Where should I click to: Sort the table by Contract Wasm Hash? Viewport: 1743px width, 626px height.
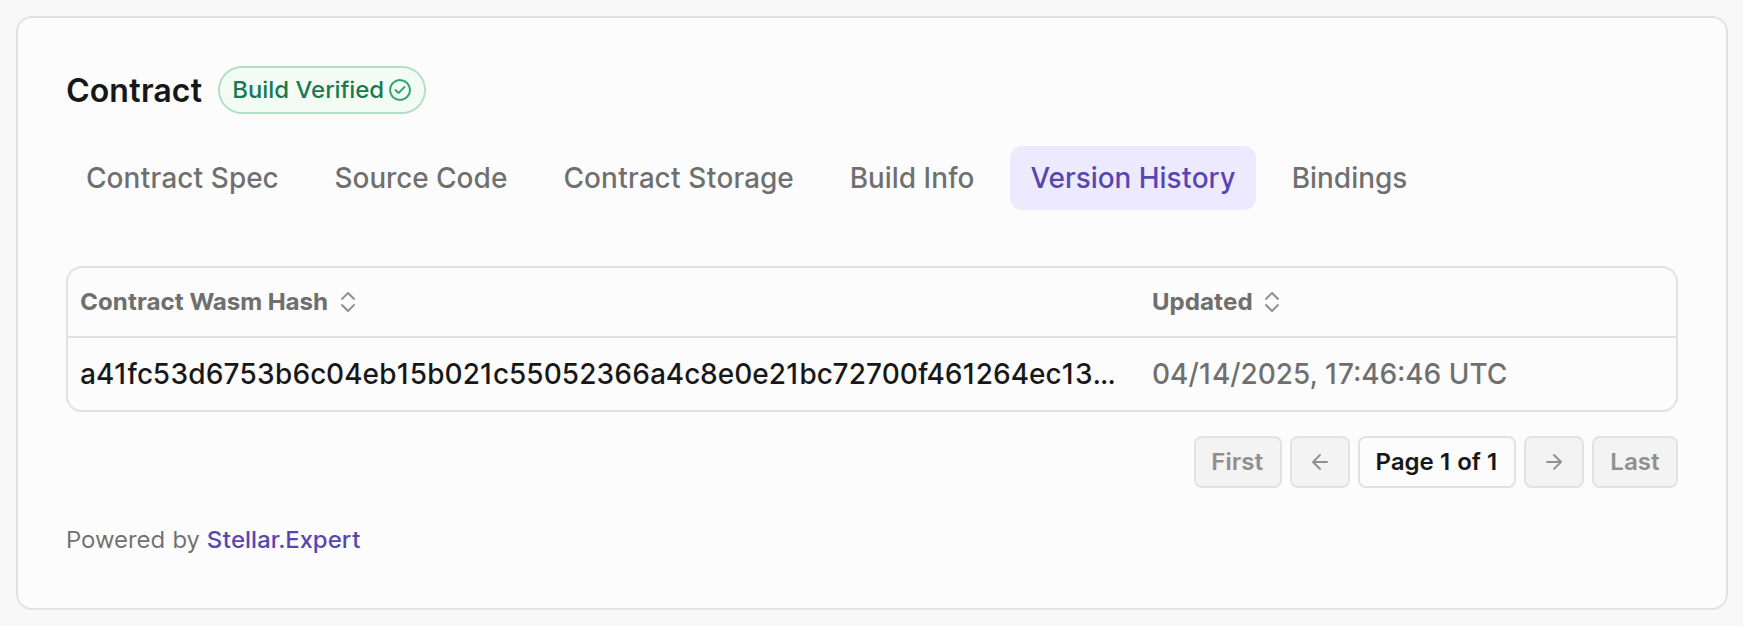click(x=203, y=302)
